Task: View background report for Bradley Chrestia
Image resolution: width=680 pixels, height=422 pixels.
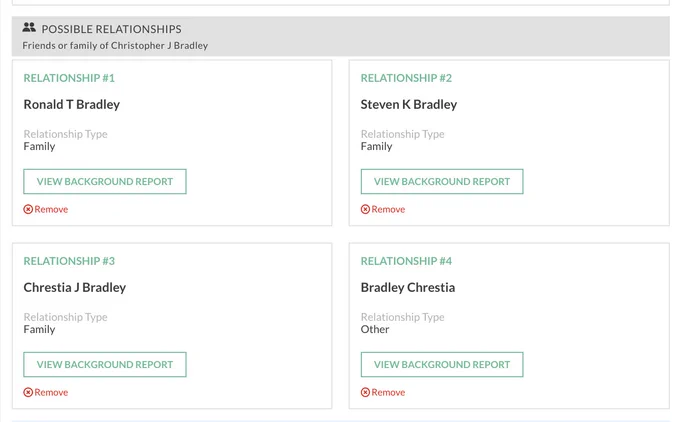Action: coord(442,364)
